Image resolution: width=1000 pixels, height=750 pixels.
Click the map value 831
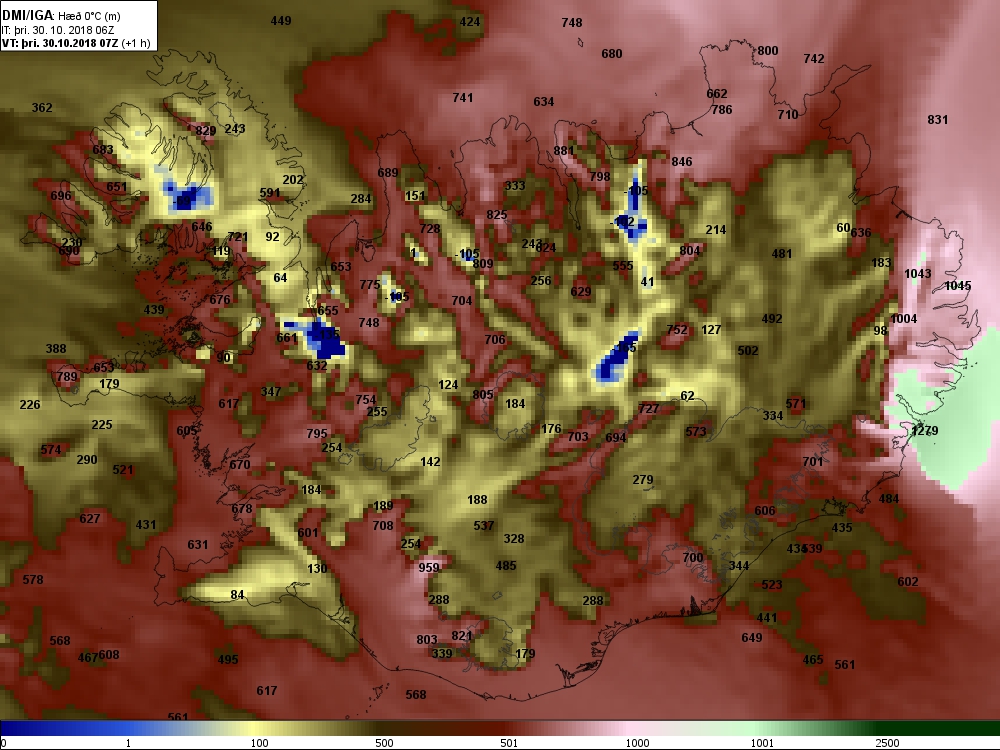[938, 119]
